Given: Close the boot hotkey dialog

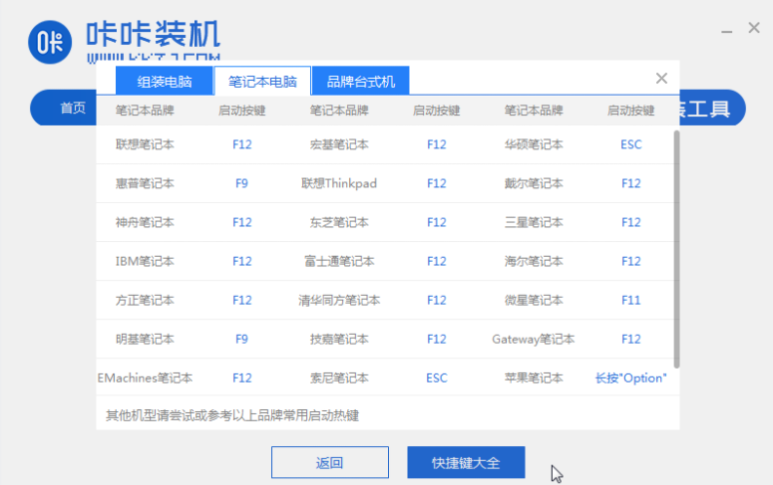Looking at the screenshot, I should [x=662, y=78].
